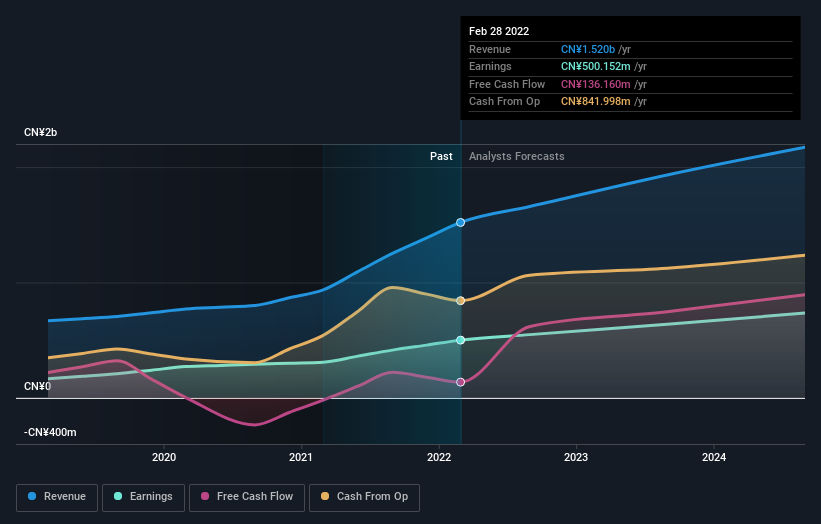
Task: Click the CN¥2b y-axis label
Action: 40,132
